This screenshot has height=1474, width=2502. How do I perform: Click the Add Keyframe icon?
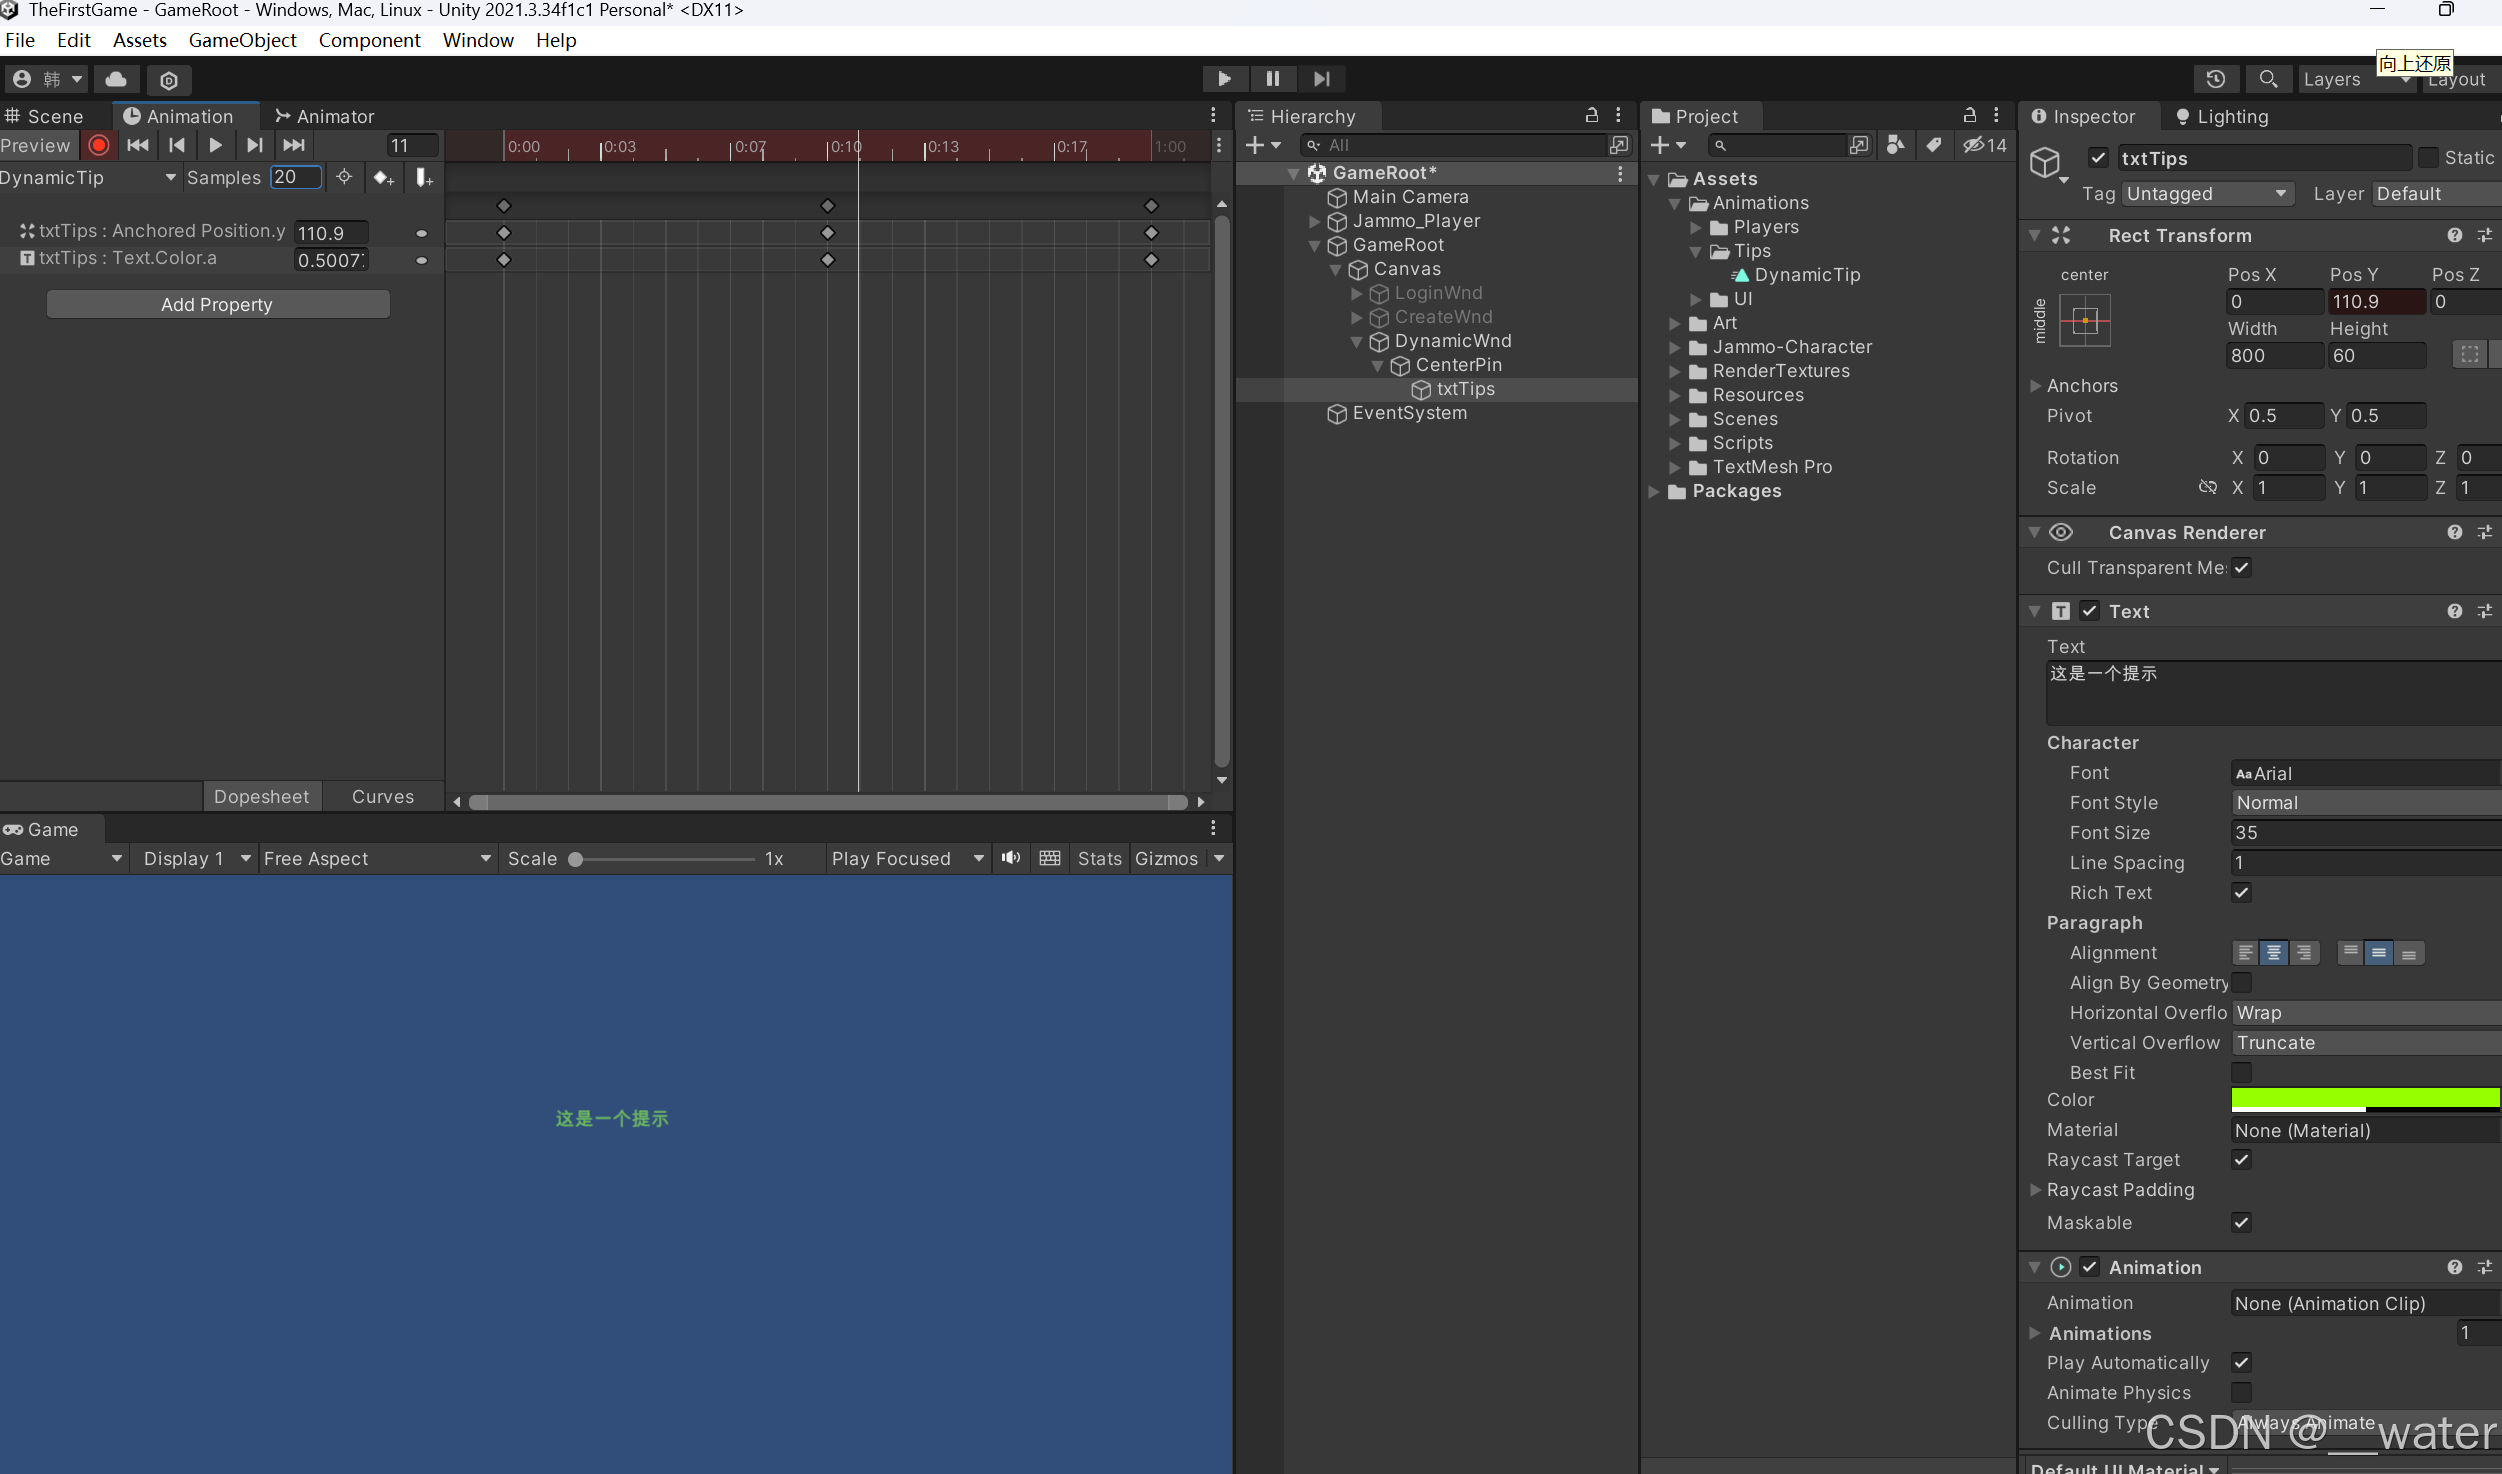pos(383,178)
